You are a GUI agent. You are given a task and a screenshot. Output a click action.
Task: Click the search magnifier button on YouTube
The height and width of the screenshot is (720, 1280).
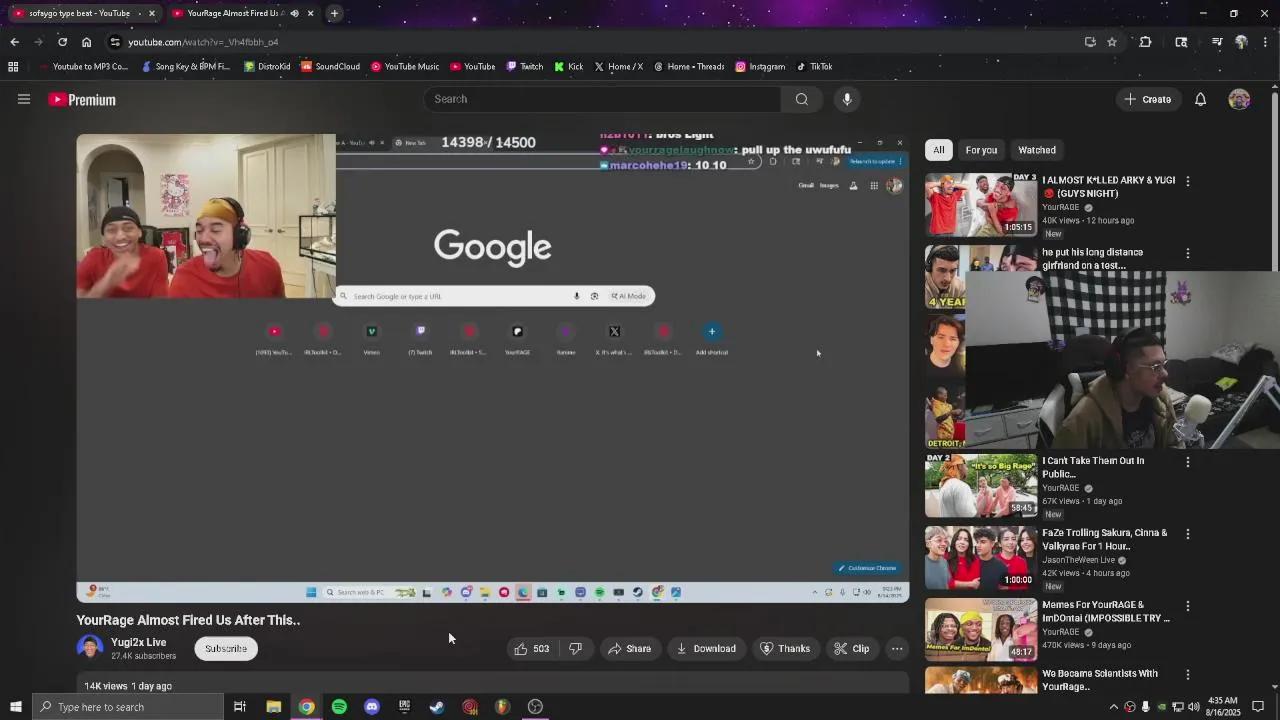click(x=801, y=99)
